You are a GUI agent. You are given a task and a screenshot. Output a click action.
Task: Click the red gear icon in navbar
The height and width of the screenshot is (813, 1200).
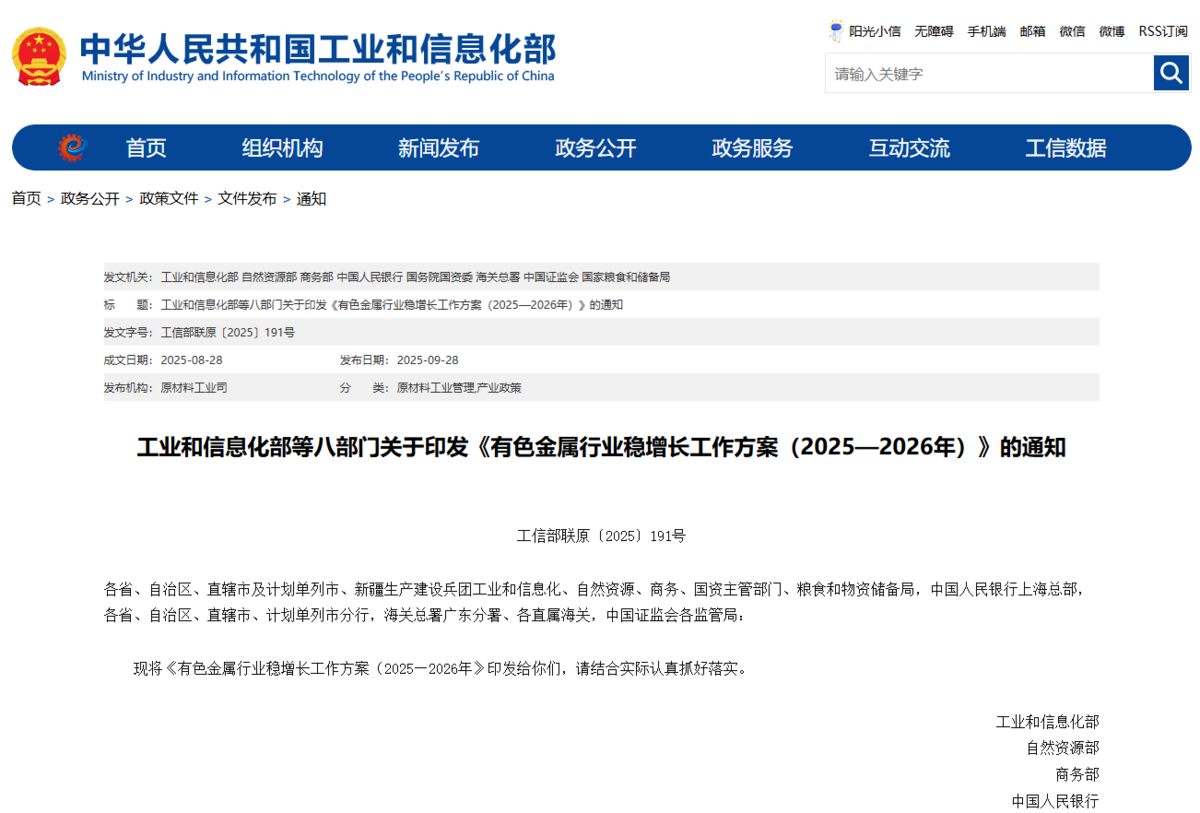point(72,148)
